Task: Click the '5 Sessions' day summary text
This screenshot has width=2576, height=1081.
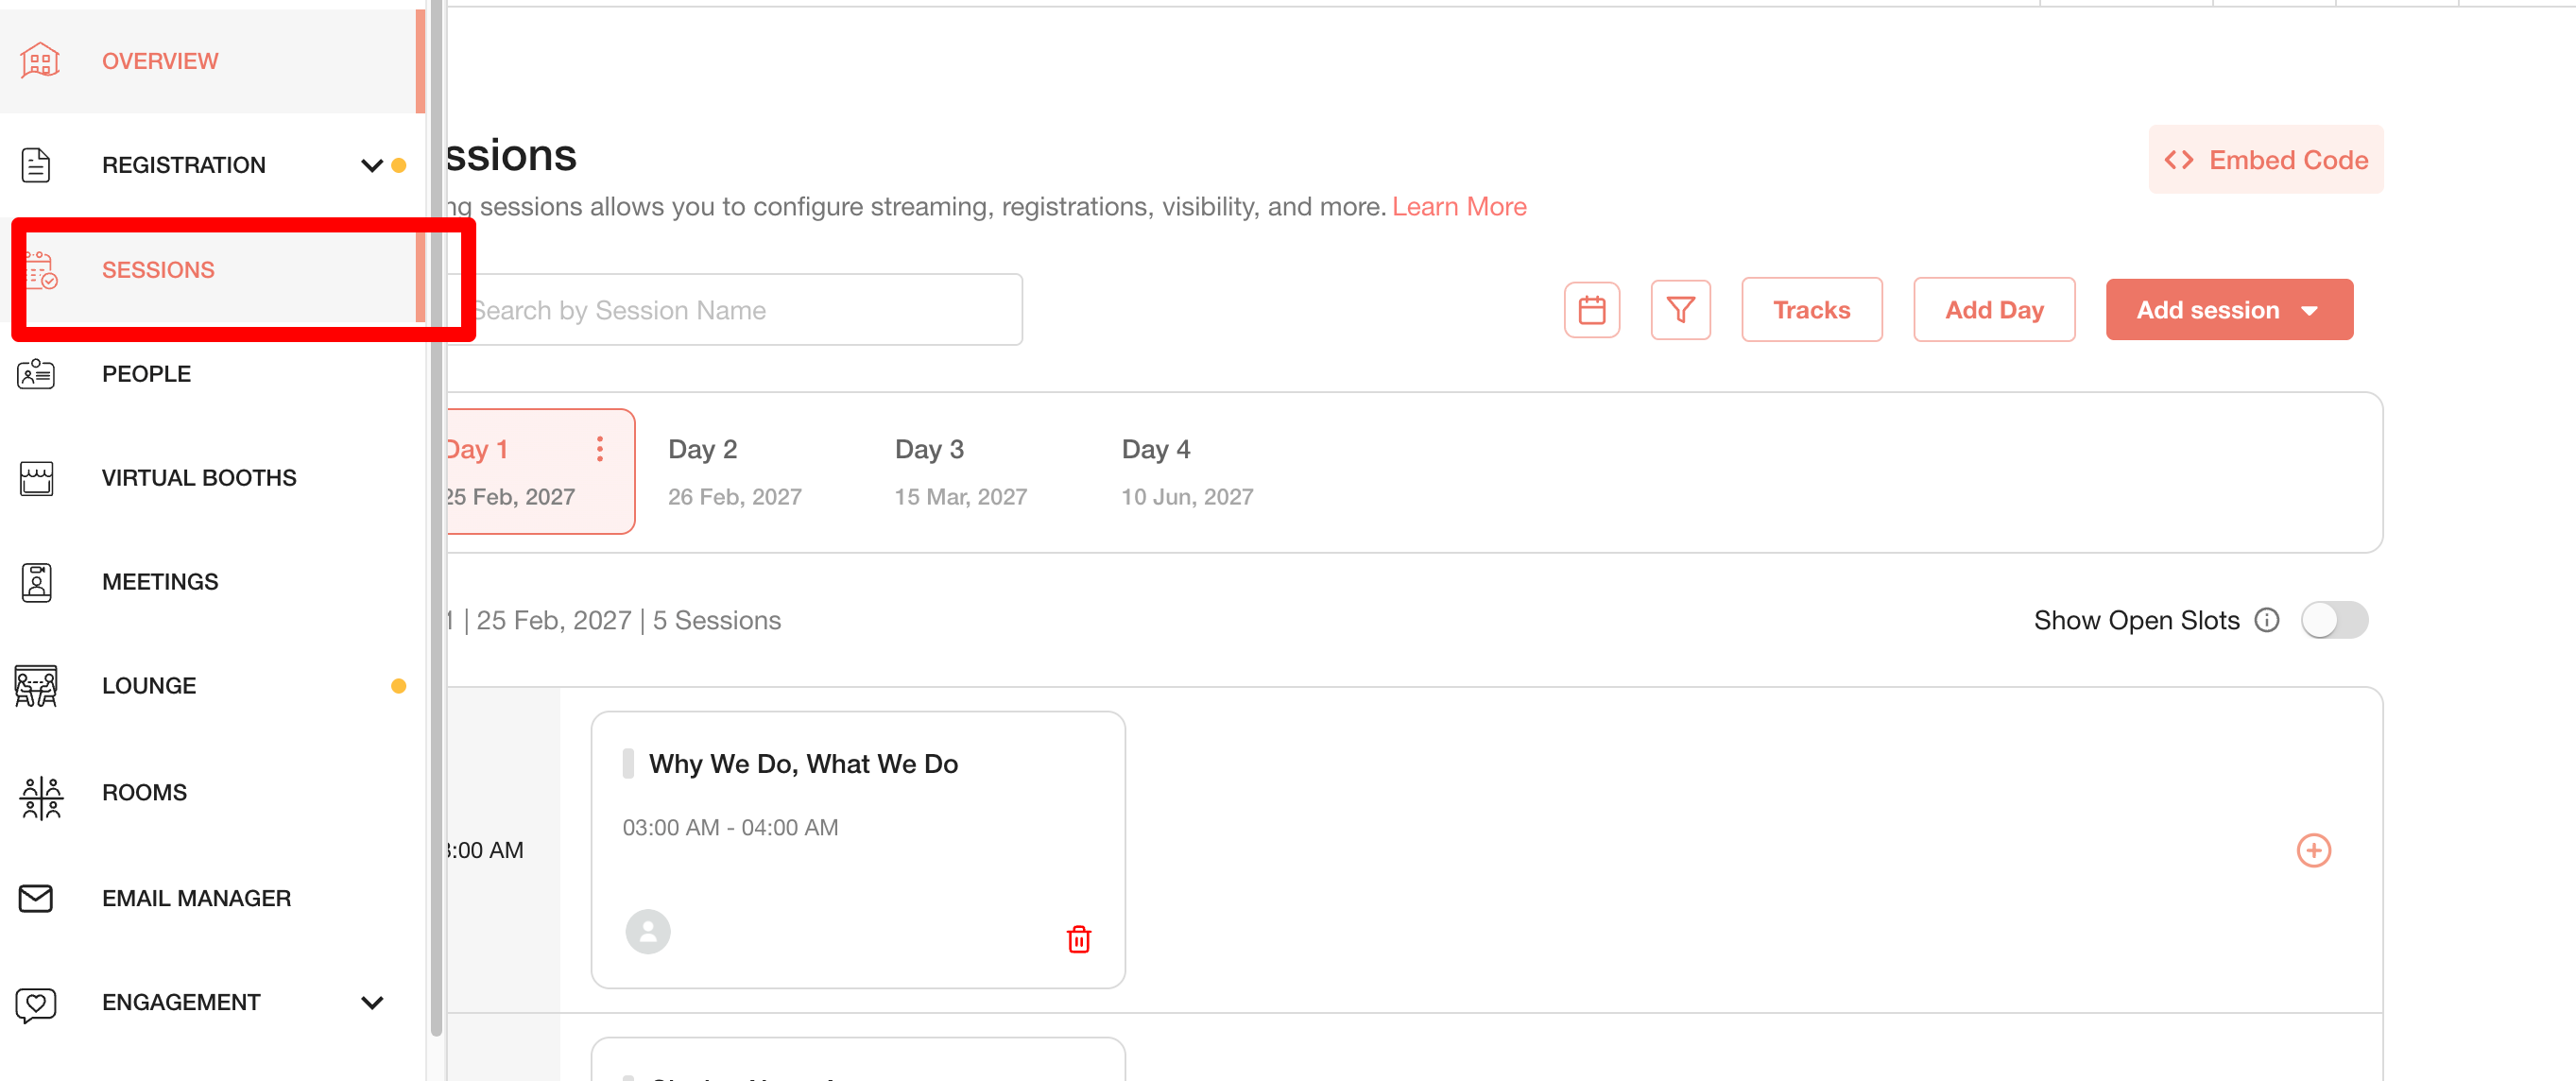Action: coord(717,621)
